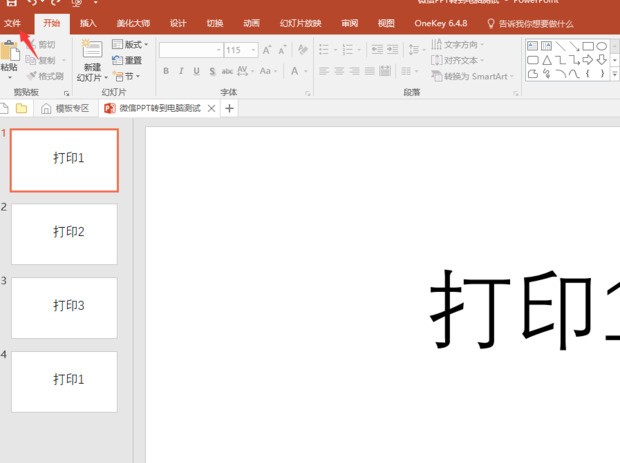Viewport: 620px width, 463px height.
Task: Select slide 3 thumbnail titled 打印3
Action: (64, 307)
